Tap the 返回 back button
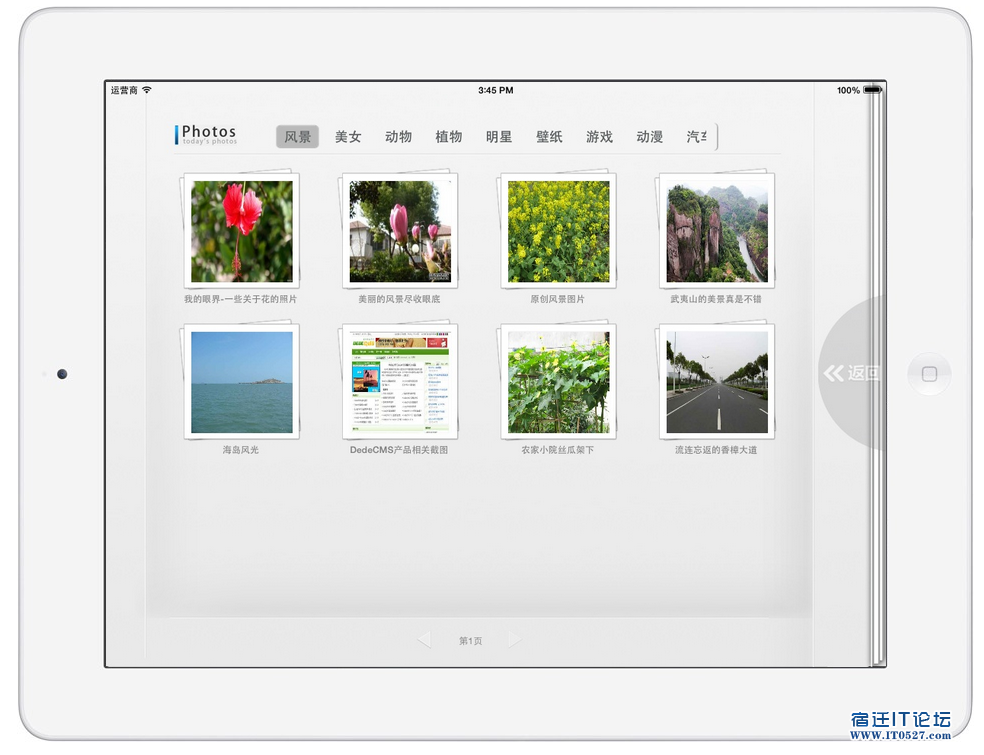984x755 pixels. 852,373
